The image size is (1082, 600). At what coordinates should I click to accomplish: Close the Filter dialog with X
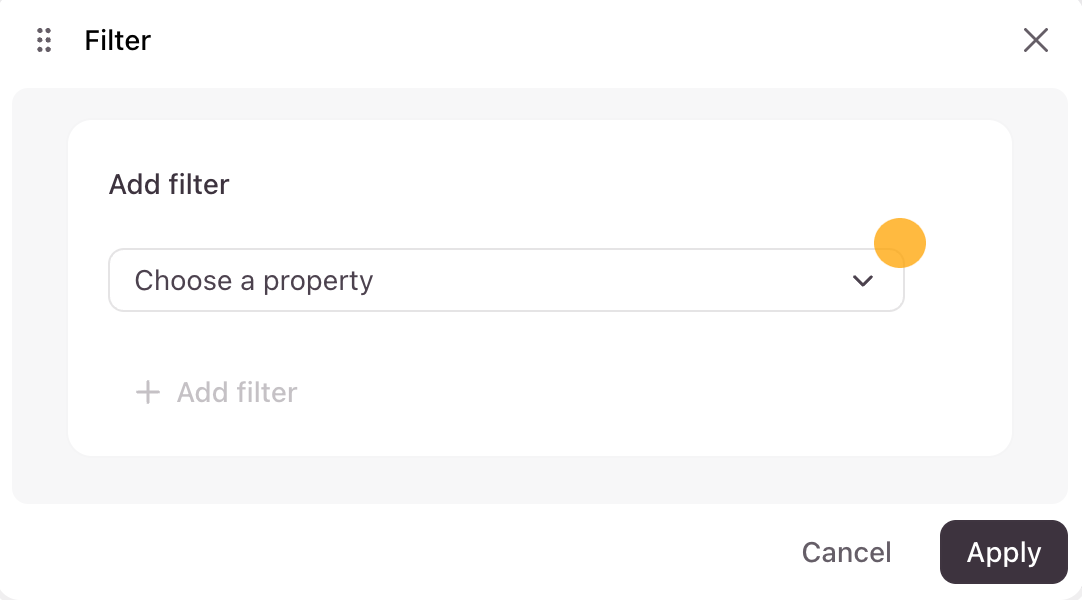coord(1036,40)
